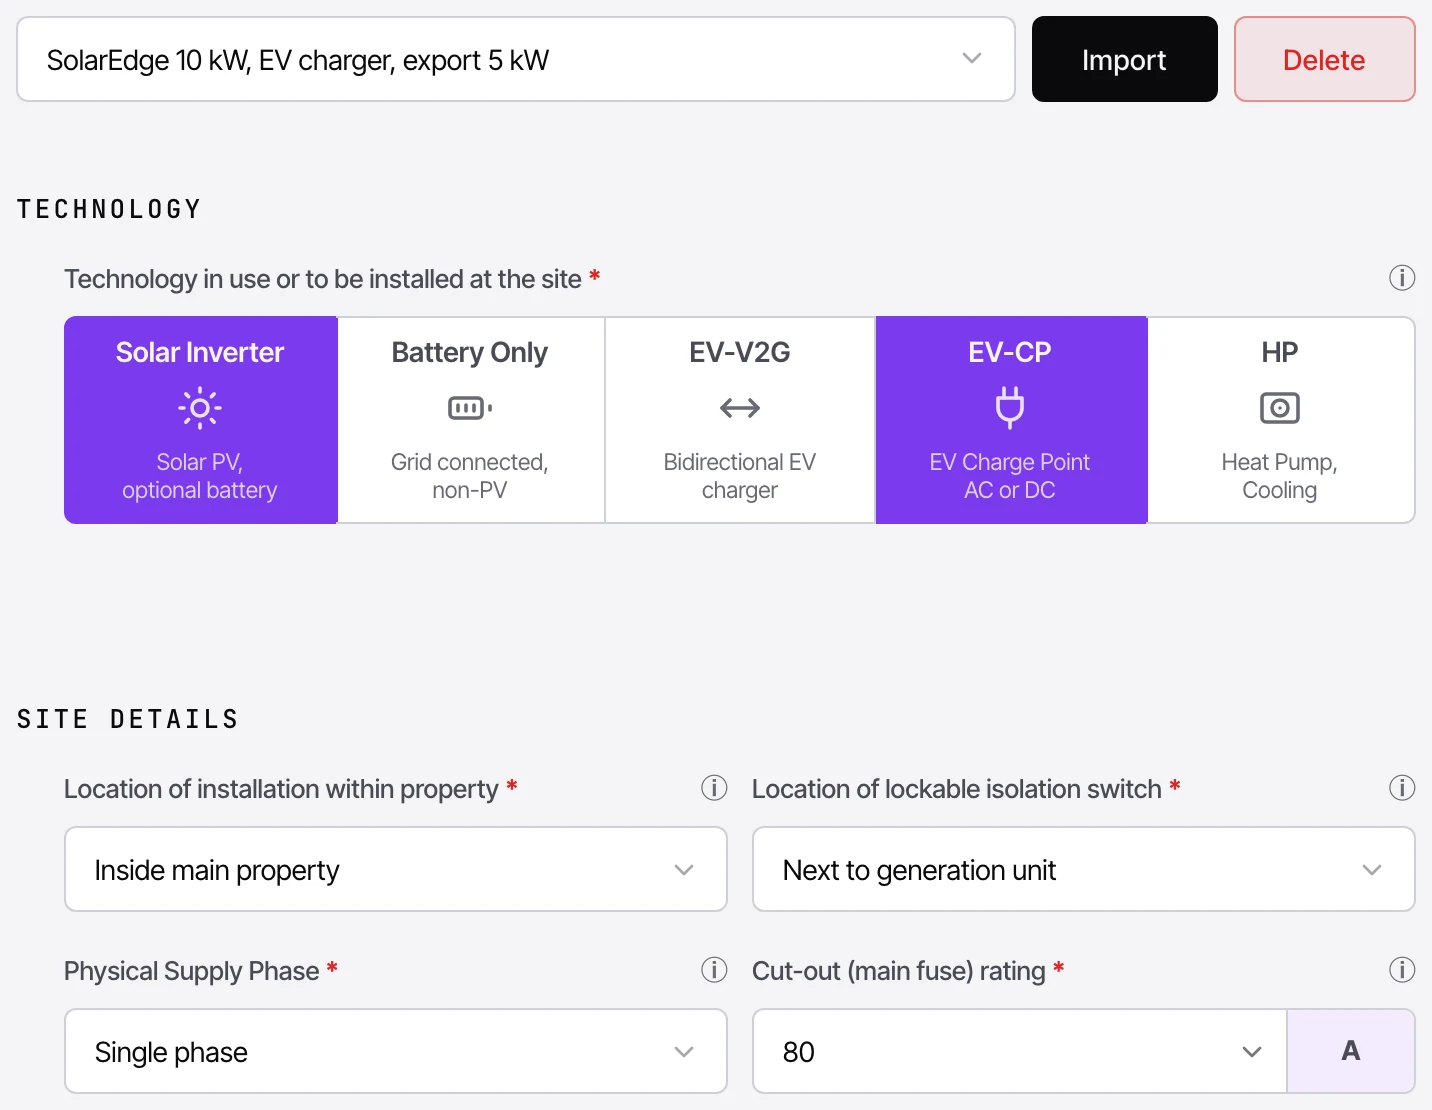The image size is (1432, 1110).
Task: Toggle the HP technology title
Action: point(1280,352)
